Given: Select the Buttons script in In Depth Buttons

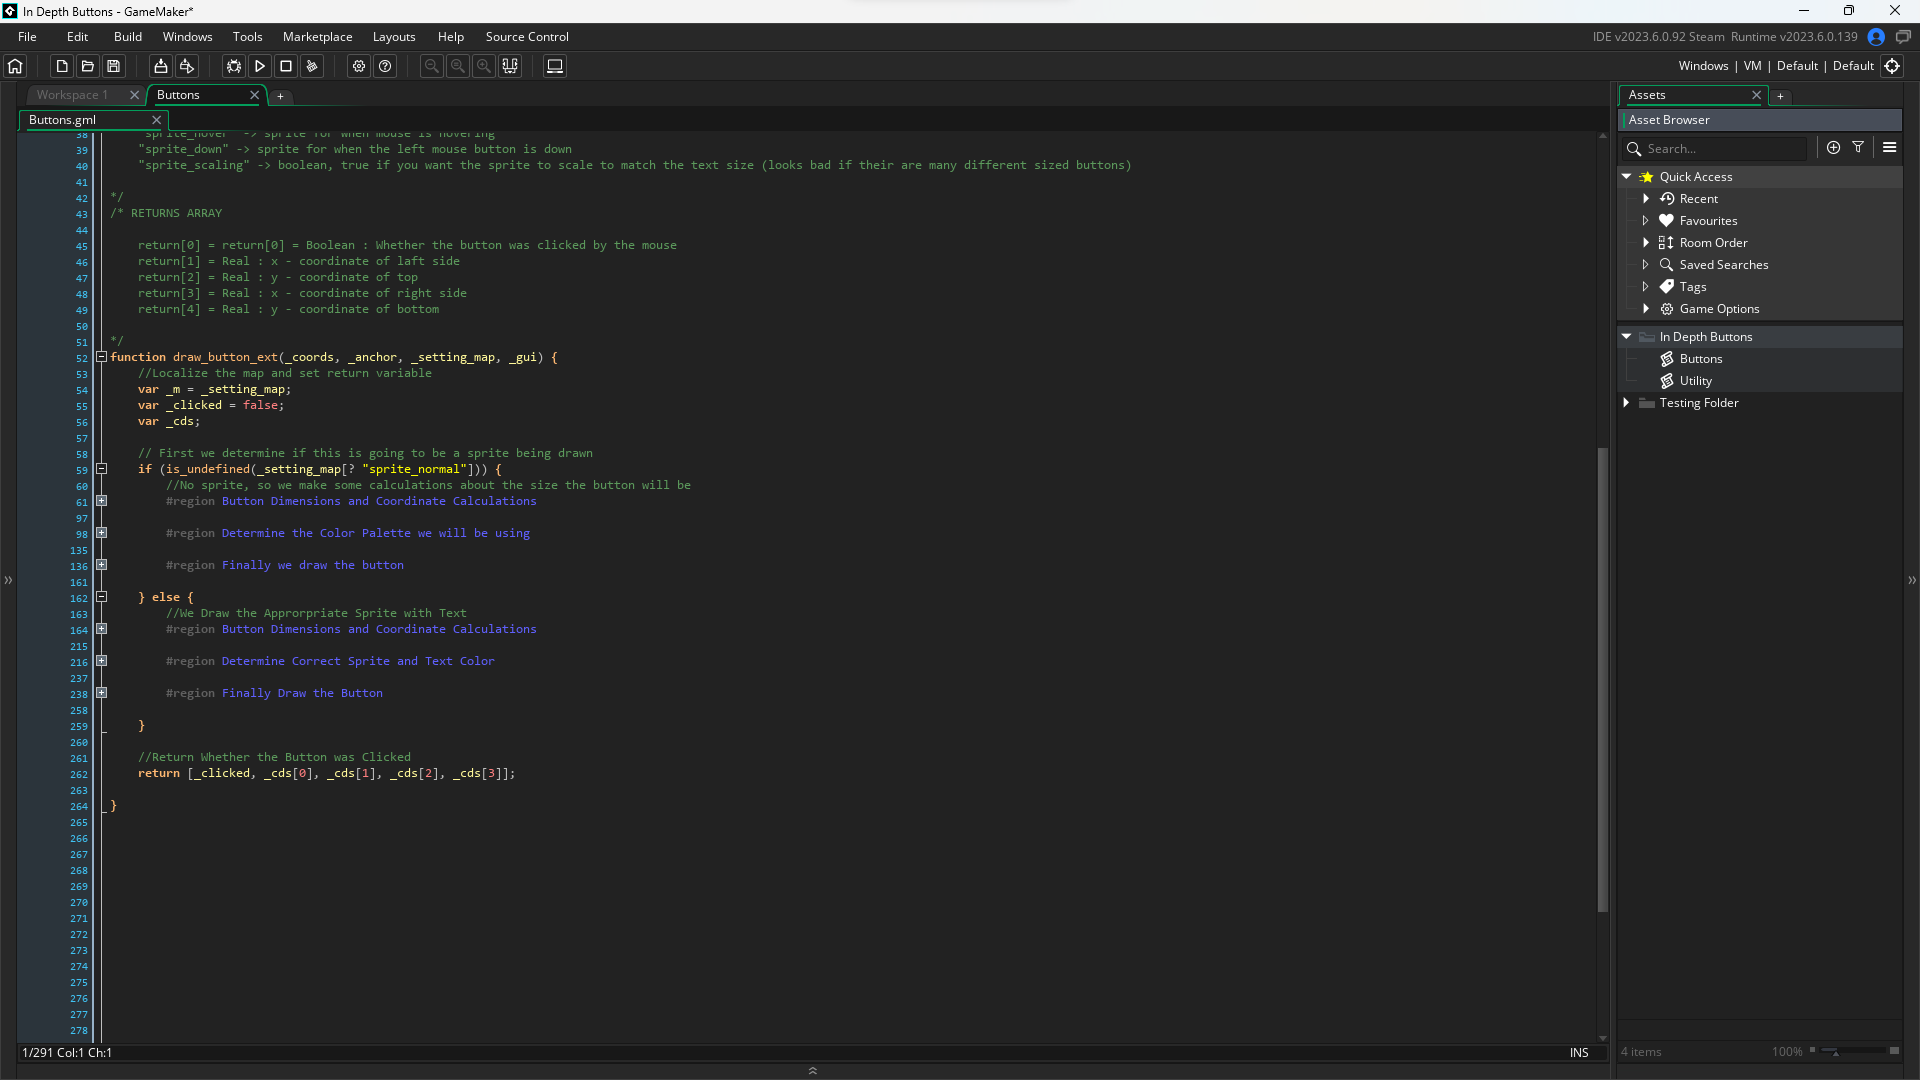Looking at the screenshot, I should (1701, 359).
